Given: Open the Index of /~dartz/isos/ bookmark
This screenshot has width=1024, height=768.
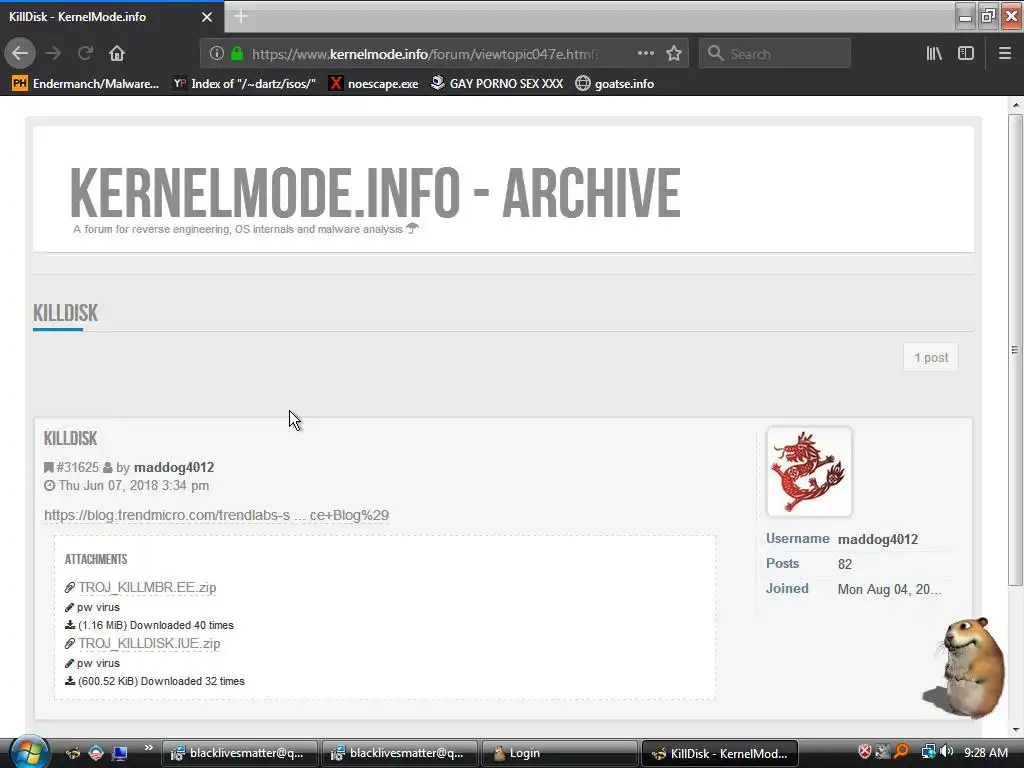Looking at the screenshot, I should tap(244, 84).
